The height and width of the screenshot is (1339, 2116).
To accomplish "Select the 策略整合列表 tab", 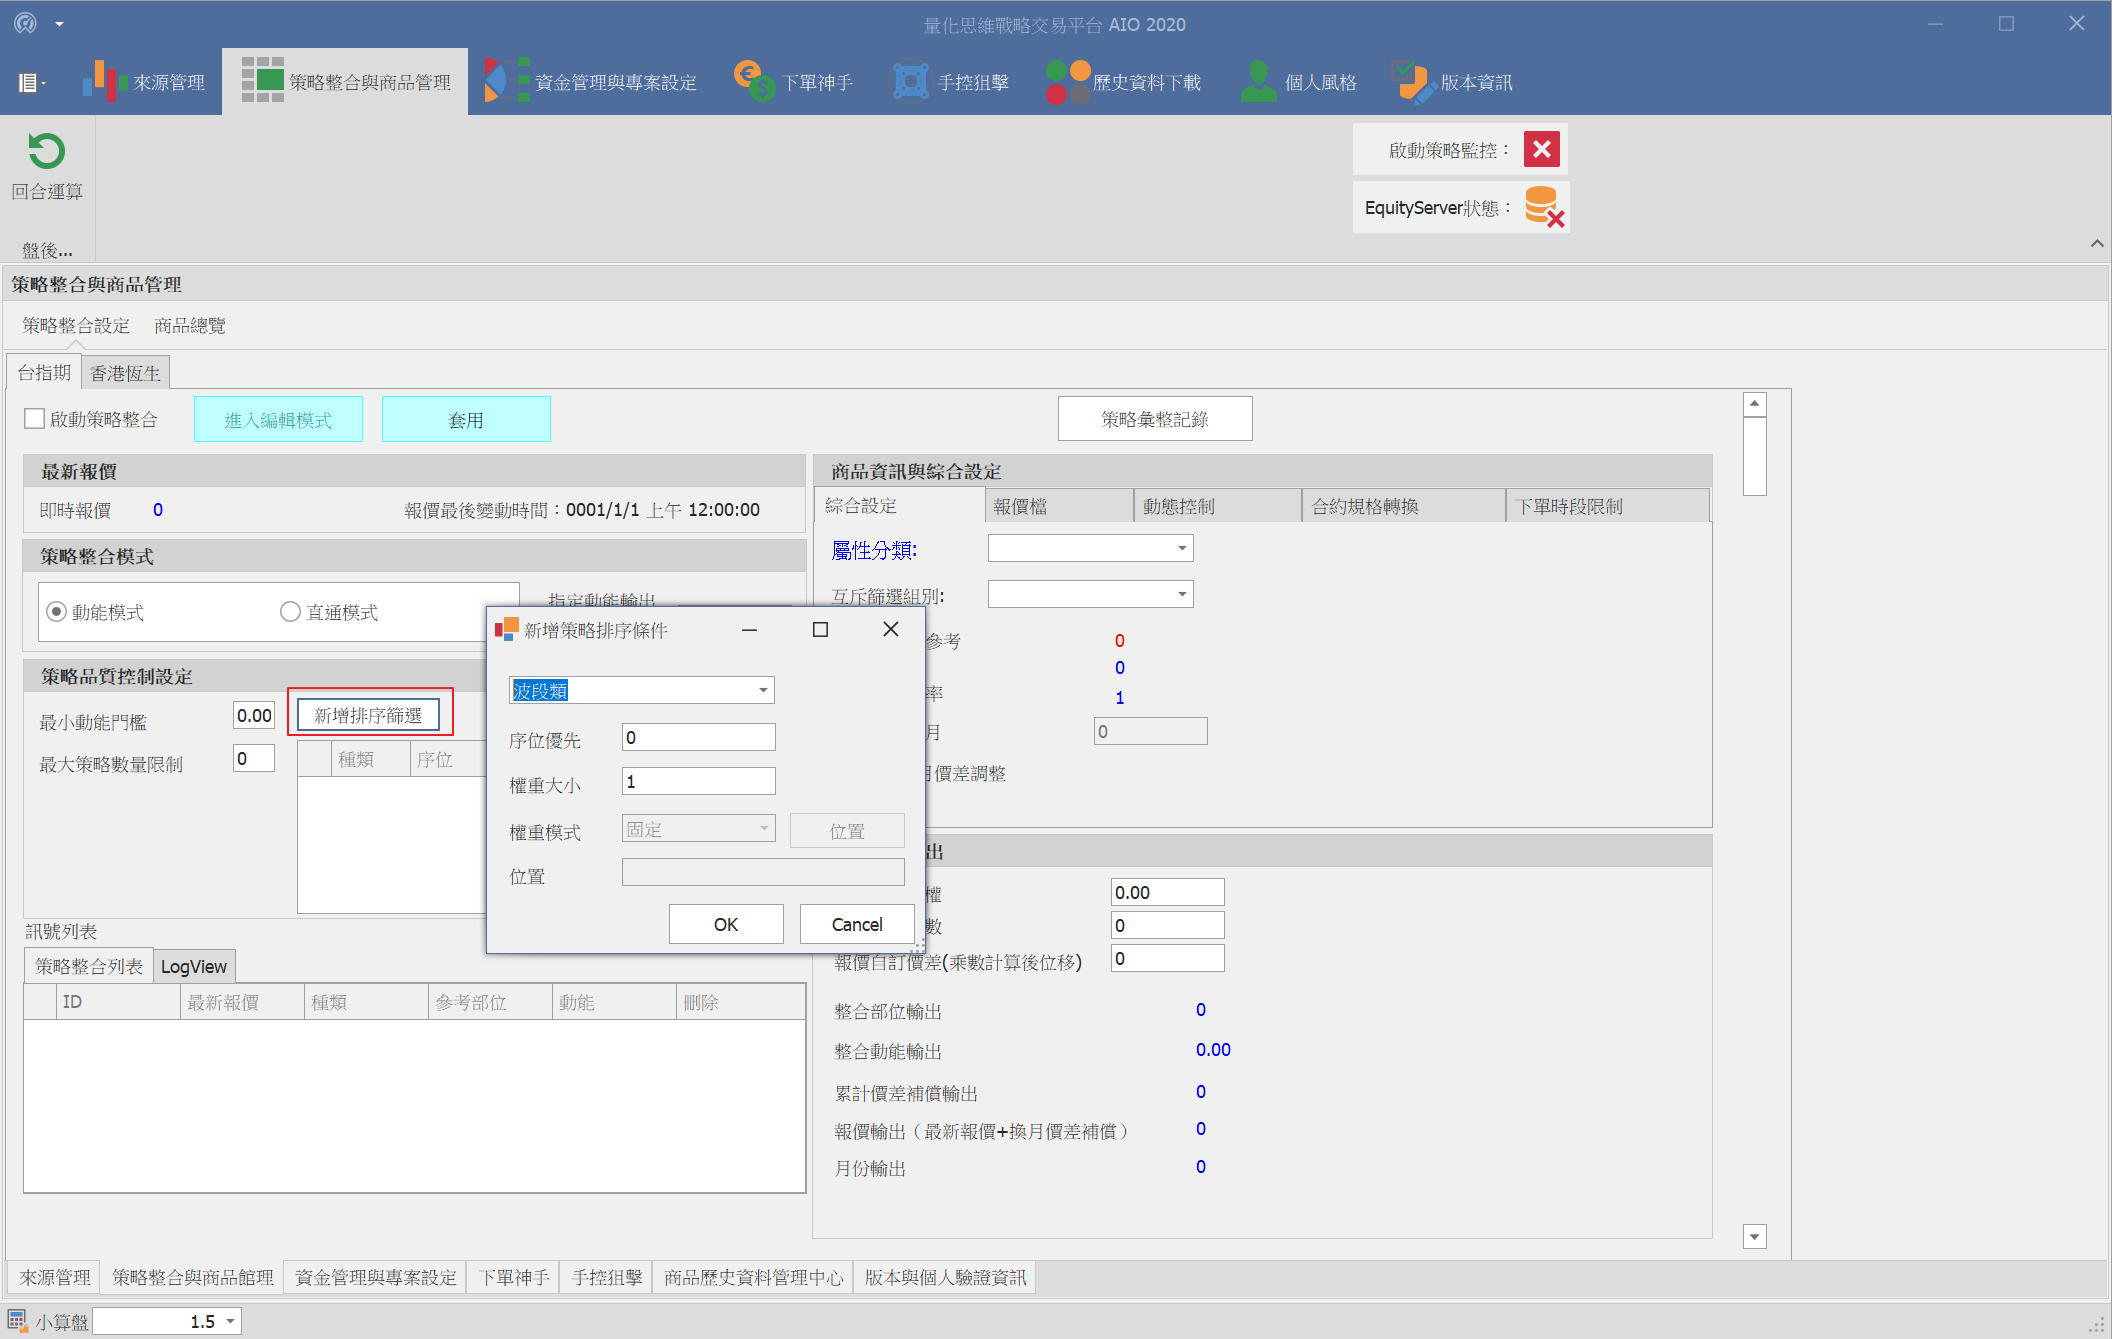I will 89,966.
